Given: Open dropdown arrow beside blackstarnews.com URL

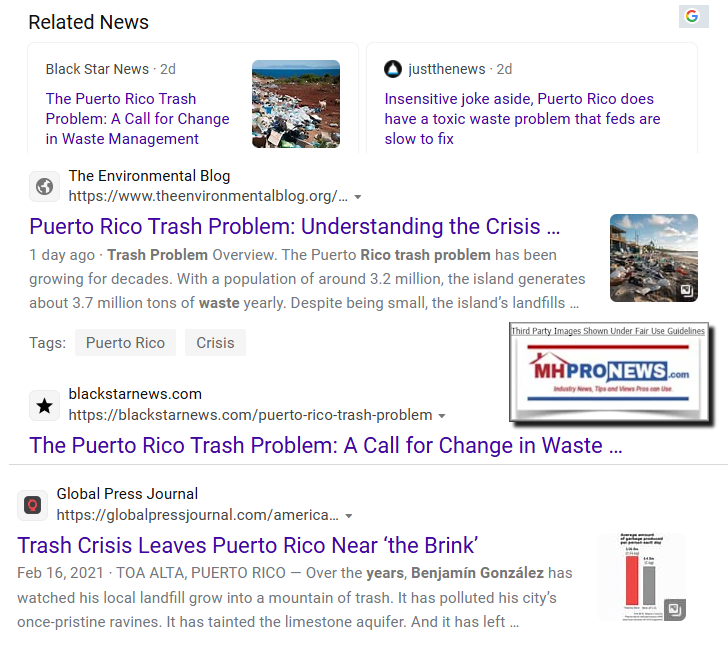Looking at the screenshot, I should (442, 416).
